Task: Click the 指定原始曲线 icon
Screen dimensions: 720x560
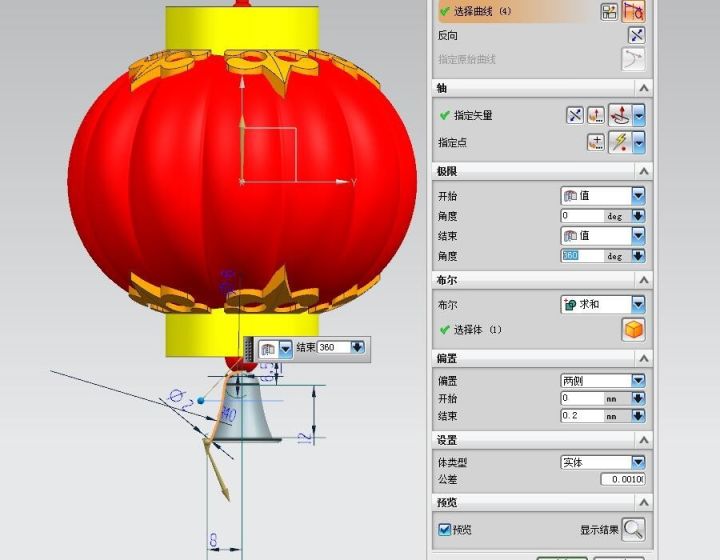Action: [633, 59]
